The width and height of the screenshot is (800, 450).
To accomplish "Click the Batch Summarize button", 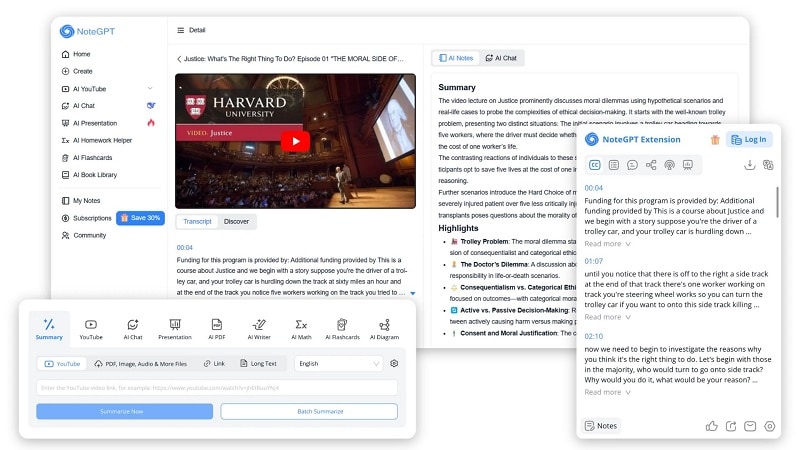I will click(x=309, y=411).
